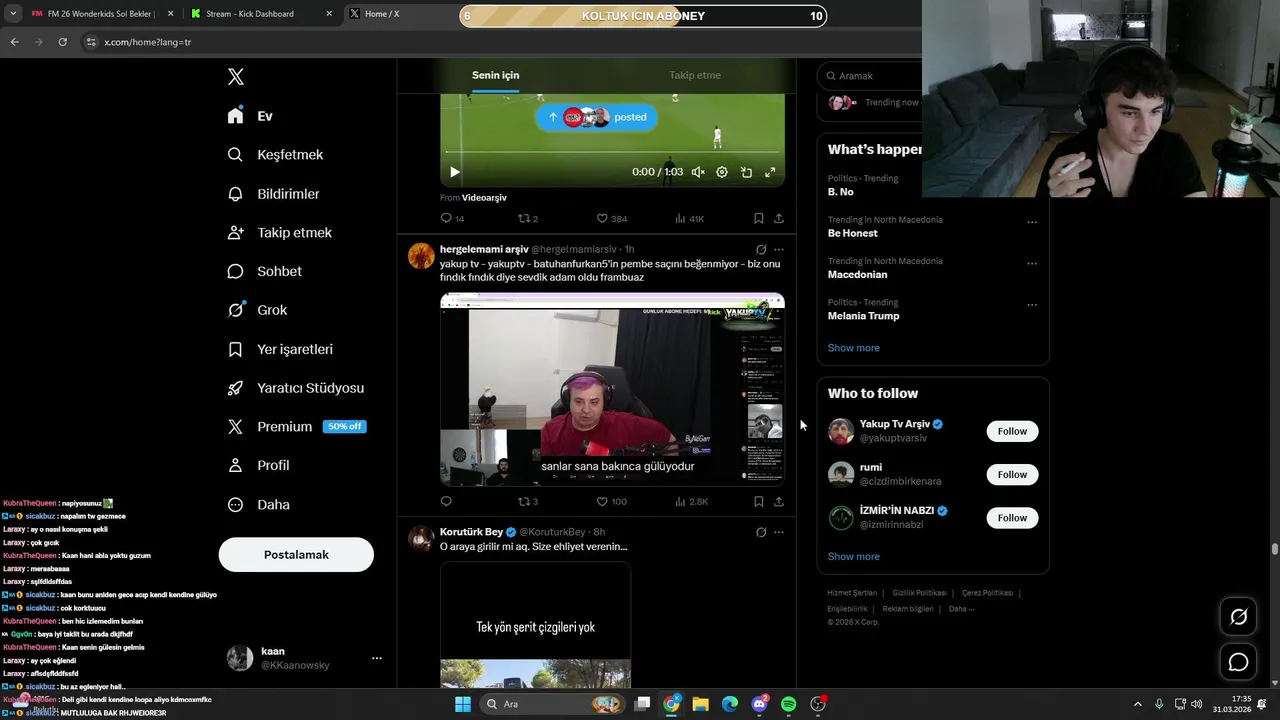View analytics for 41K views post
The image size is (1280, 720).
tap(690, 218)
